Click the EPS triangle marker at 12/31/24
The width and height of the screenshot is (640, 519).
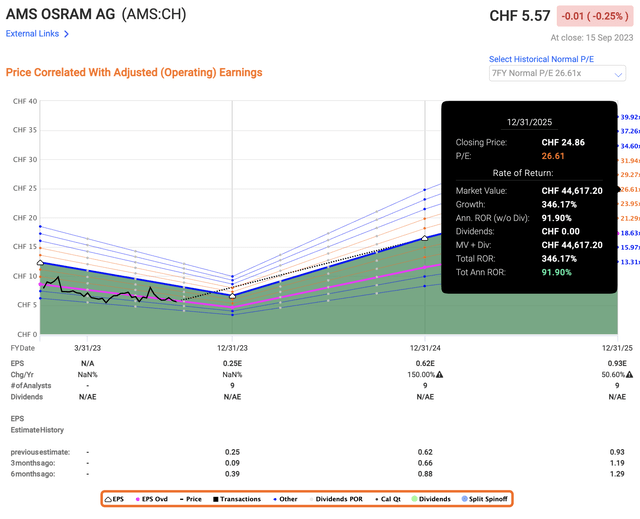pos(424,238)
